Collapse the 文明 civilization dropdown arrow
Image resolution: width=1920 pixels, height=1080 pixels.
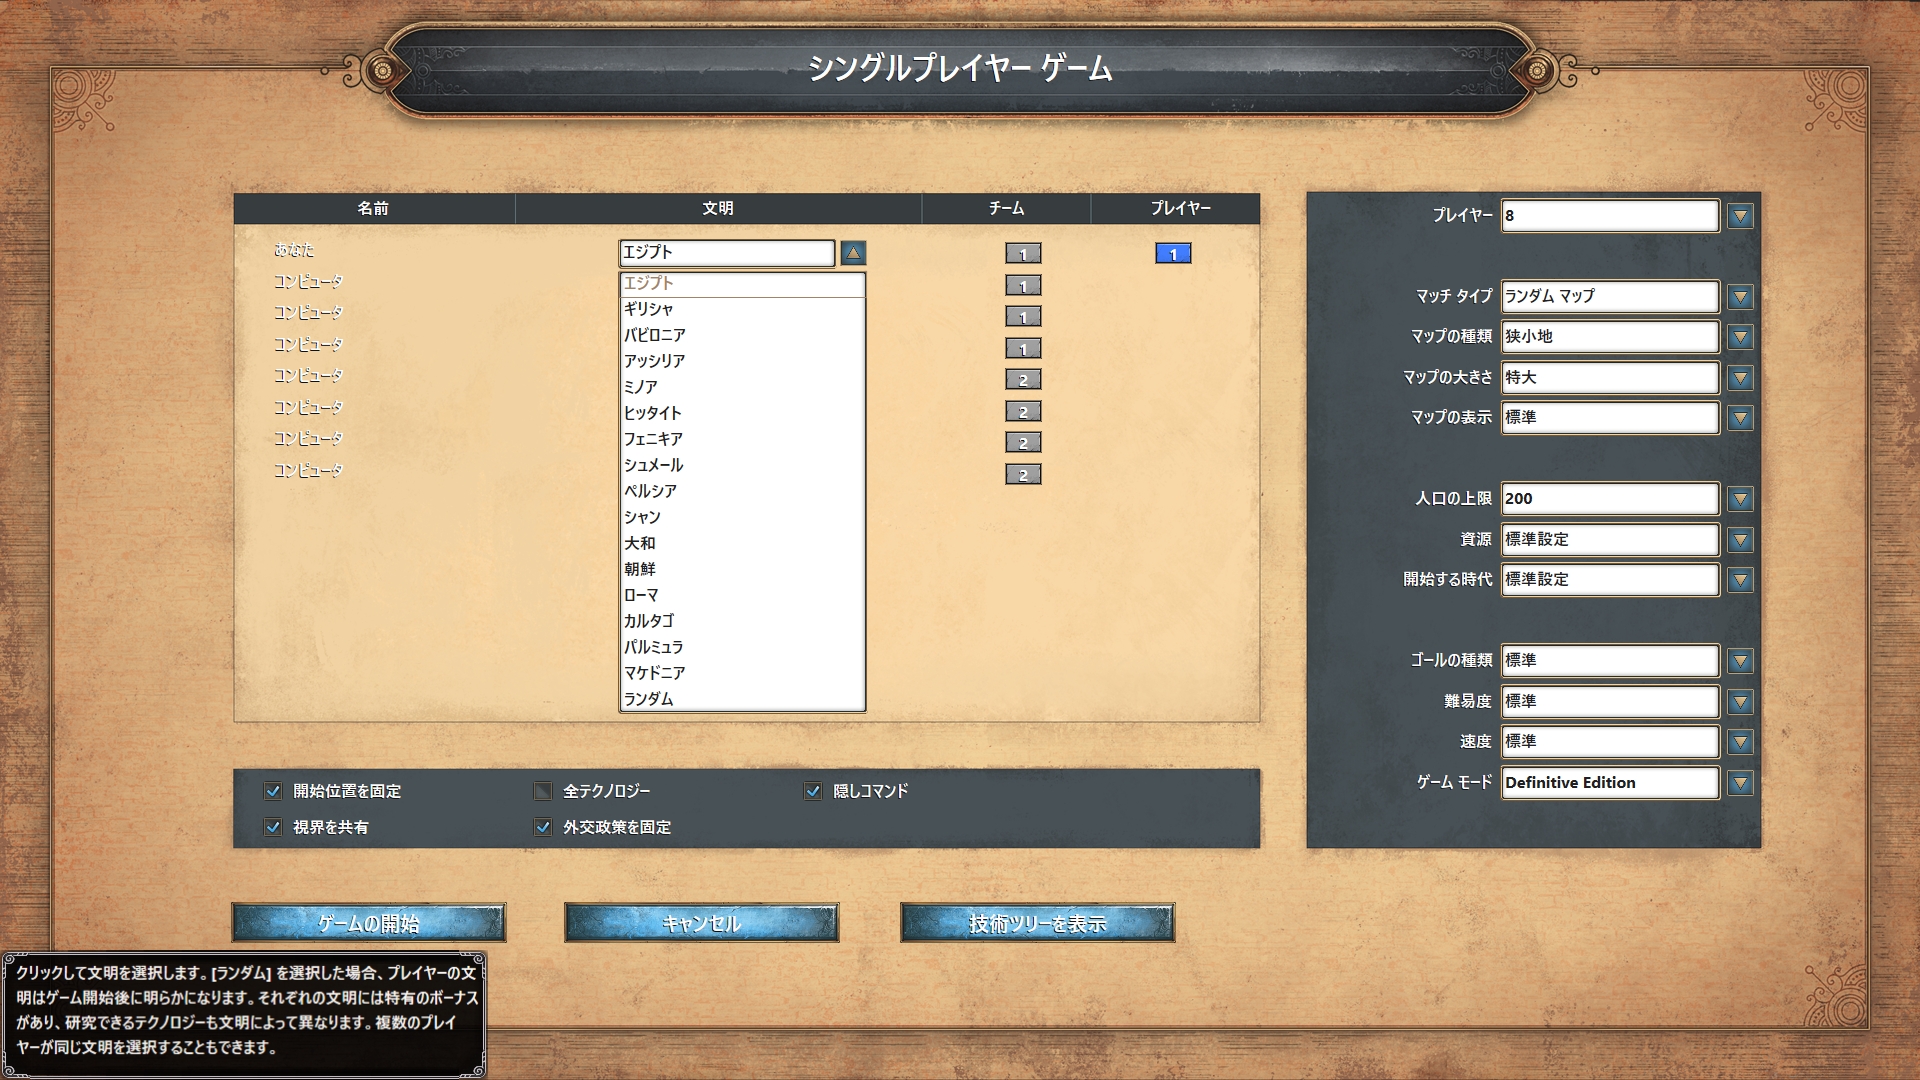pyautogui.click(x=853, y=253)
